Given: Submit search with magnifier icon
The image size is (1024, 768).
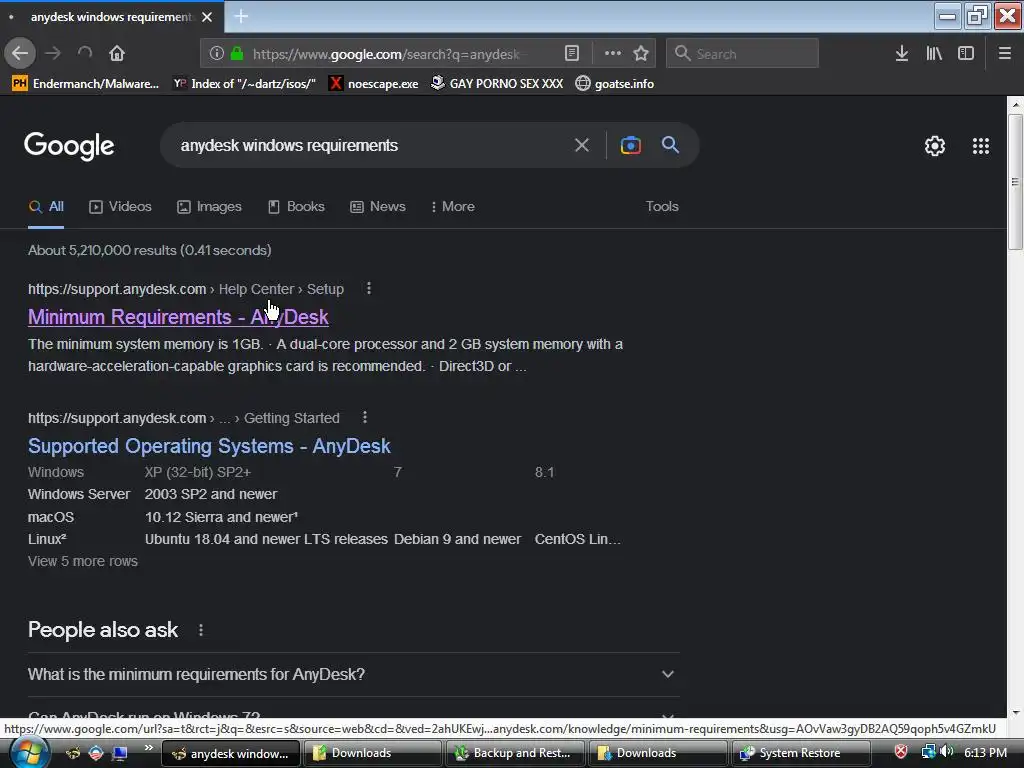Looking at the screenshot, I should click(x=670, y=145).
